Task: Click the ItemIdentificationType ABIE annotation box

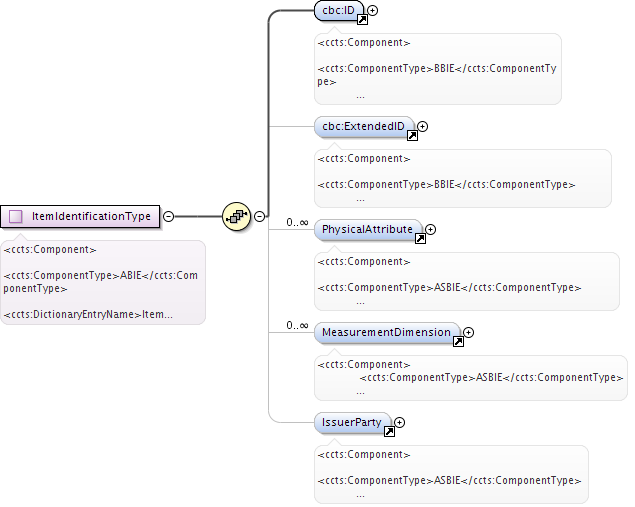Action: (102, 282)
